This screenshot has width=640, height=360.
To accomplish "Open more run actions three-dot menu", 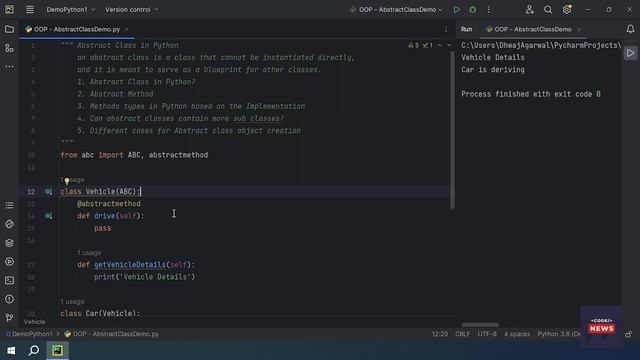I will tap(489, 9).
